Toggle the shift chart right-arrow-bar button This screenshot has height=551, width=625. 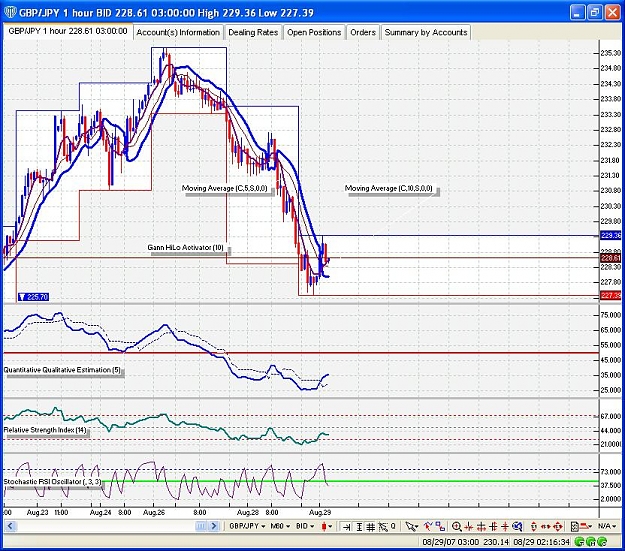(x=346, y=527)
